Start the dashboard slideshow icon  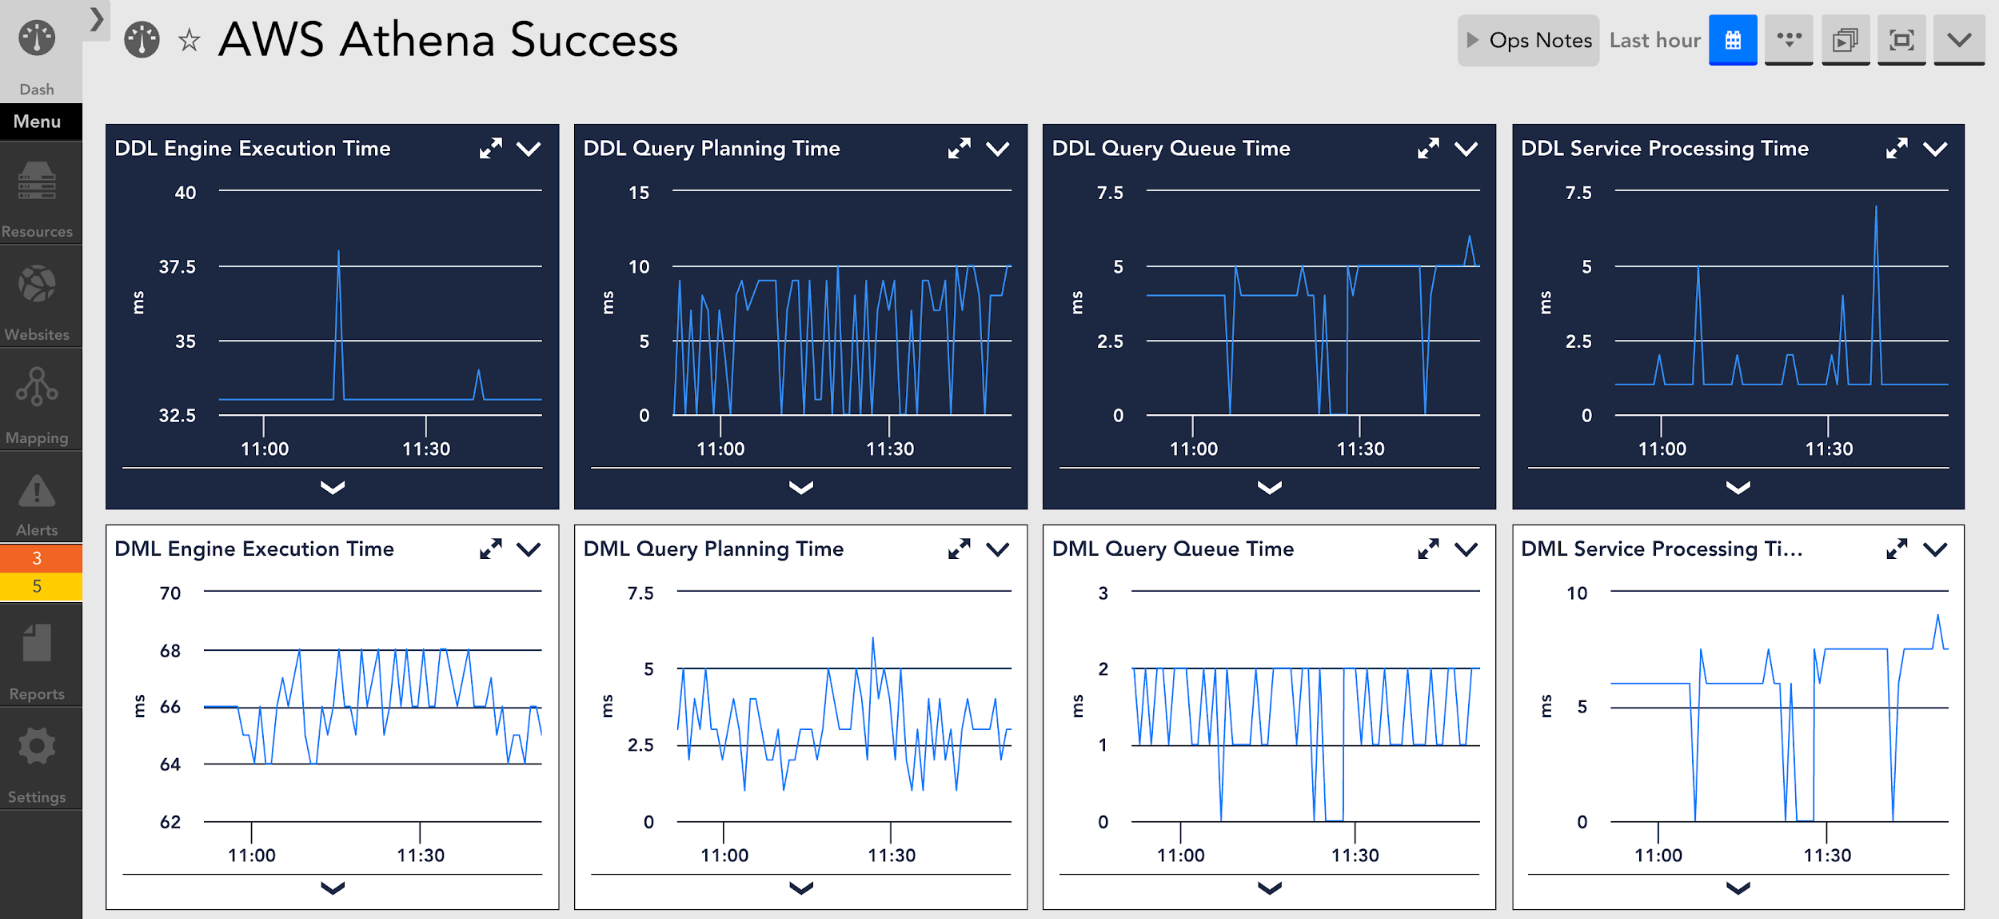(1846, 40)
